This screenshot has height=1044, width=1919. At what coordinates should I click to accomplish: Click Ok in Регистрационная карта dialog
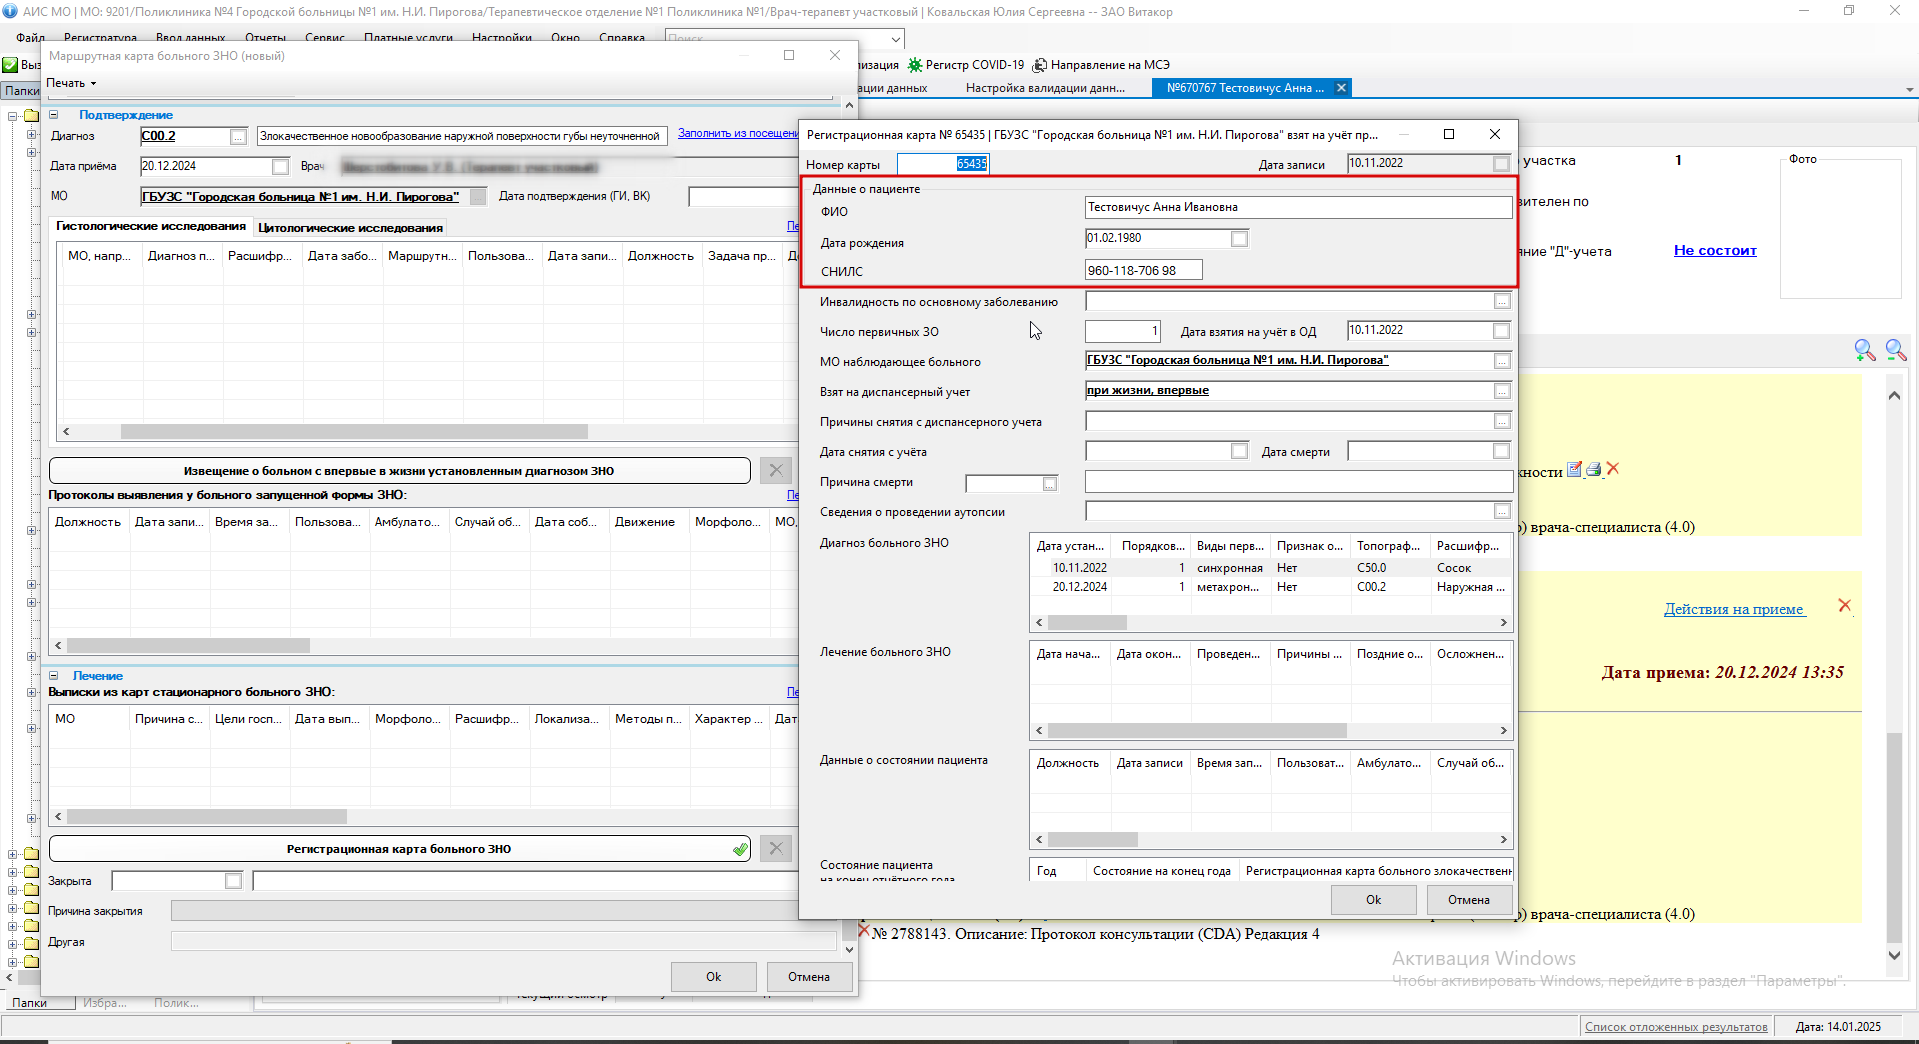1373,900
